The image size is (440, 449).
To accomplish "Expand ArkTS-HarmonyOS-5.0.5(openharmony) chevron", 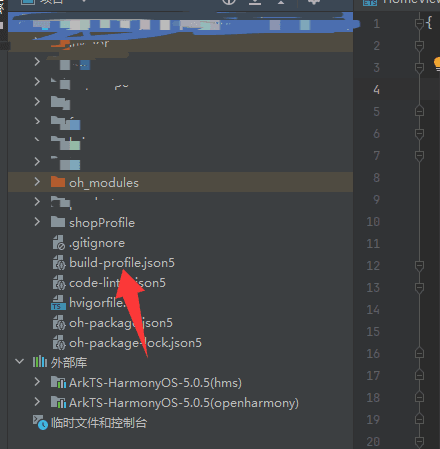I will pos(37,402).
